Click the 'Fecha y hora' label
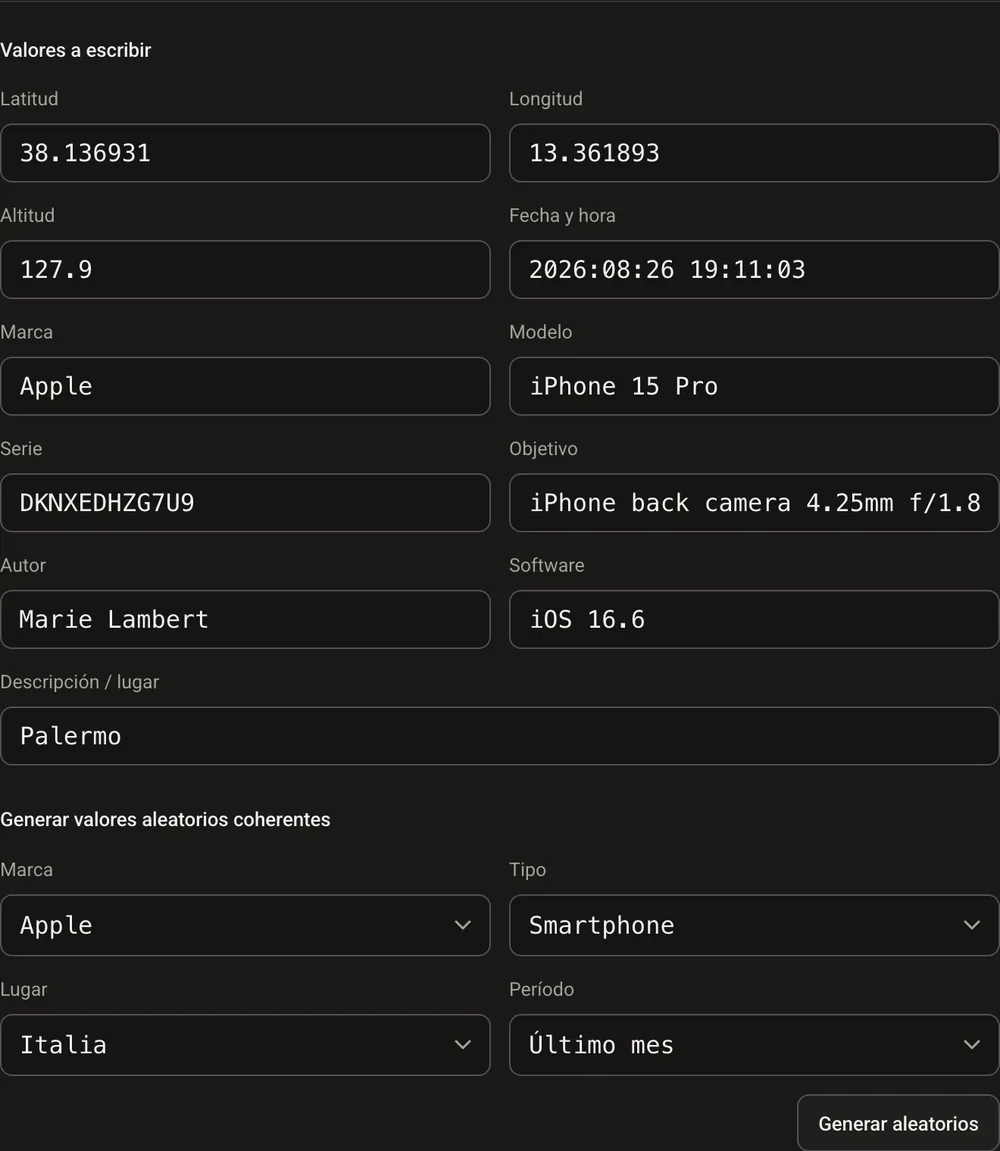Viewport: 1000px width, 1151px height. pyautogui.click(x=562, y=215)
